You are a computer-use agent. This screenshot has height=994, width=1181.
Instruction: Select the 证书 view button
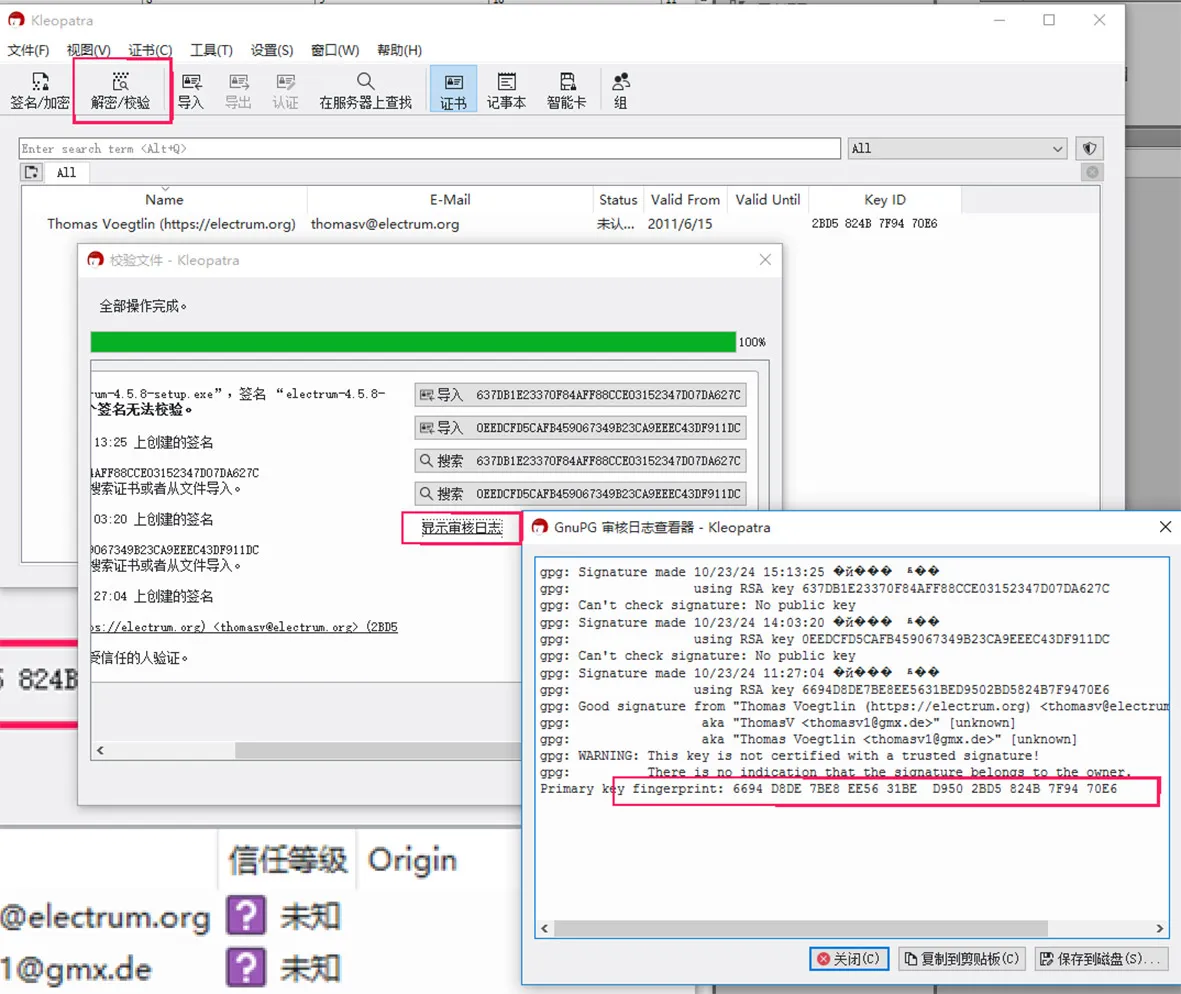tap(453, 91)
